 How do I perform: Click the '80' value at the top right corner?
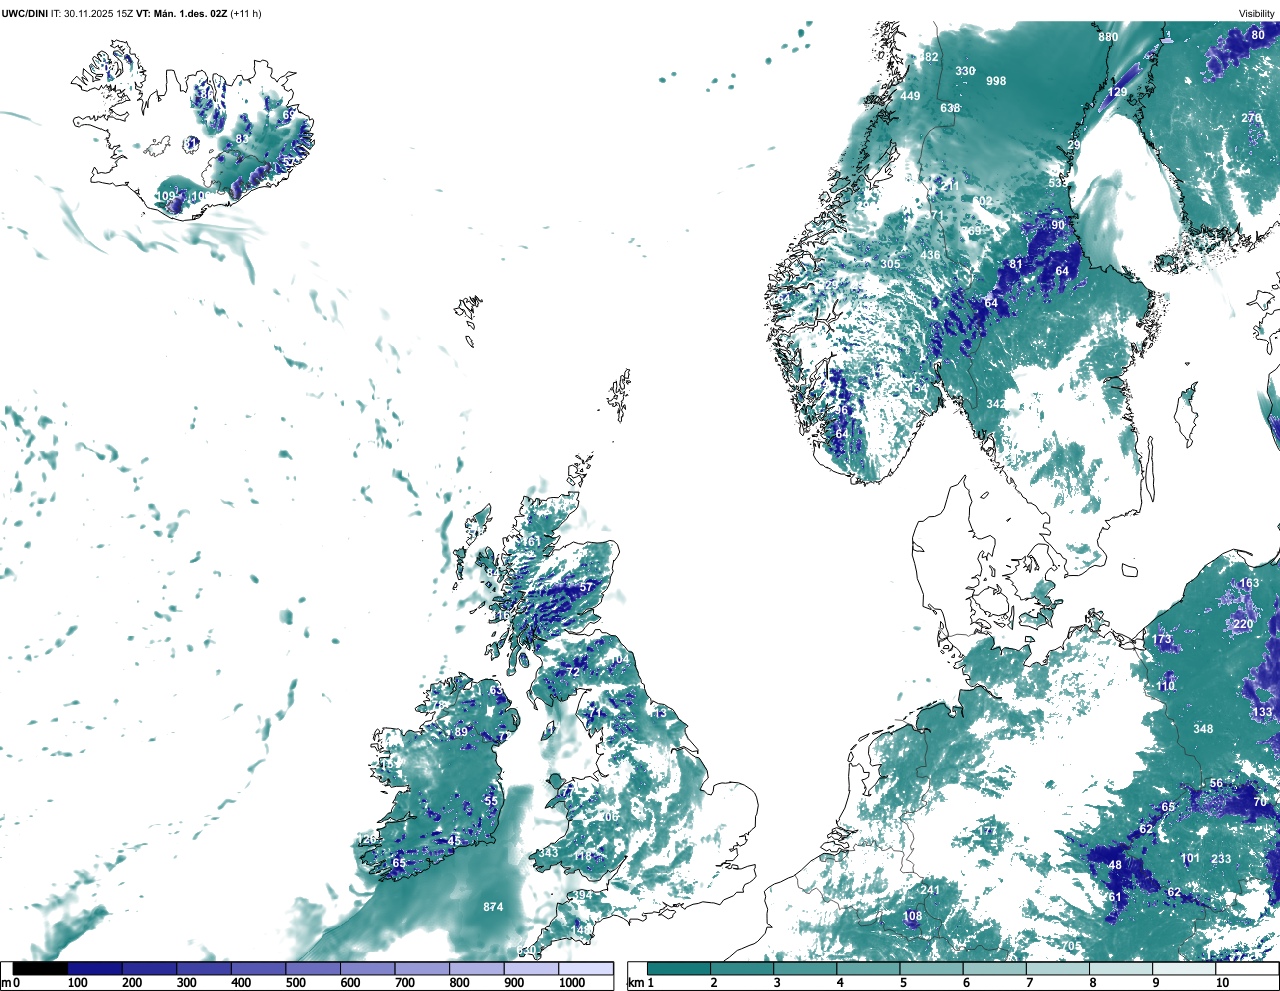(x=1258, y=35)
